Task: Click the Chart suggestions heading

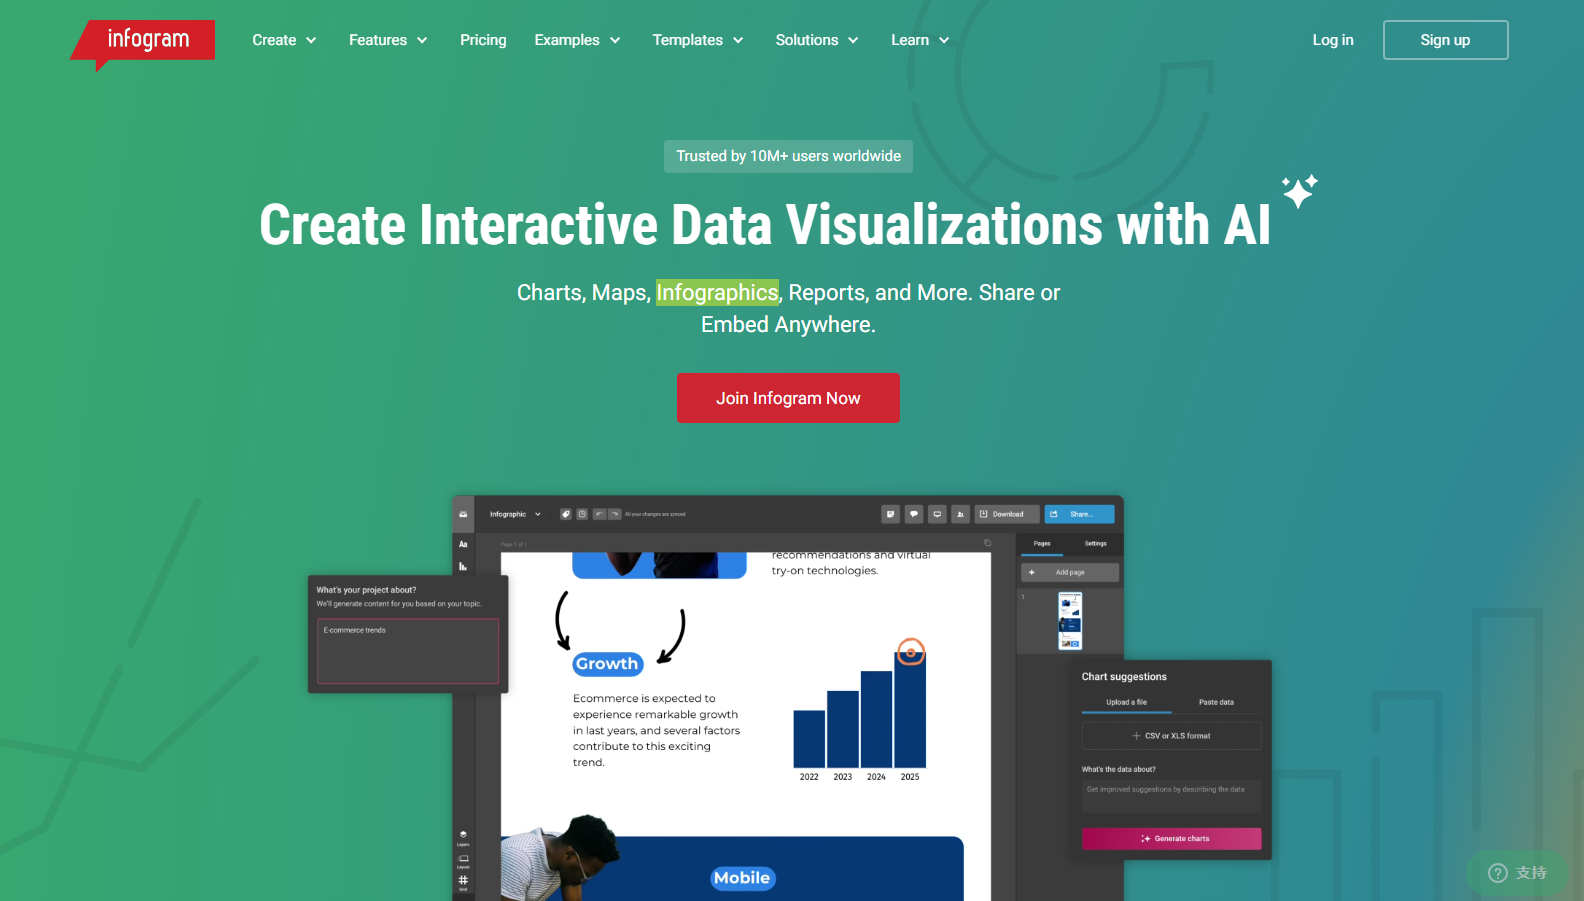Action: click(1124, 677)
